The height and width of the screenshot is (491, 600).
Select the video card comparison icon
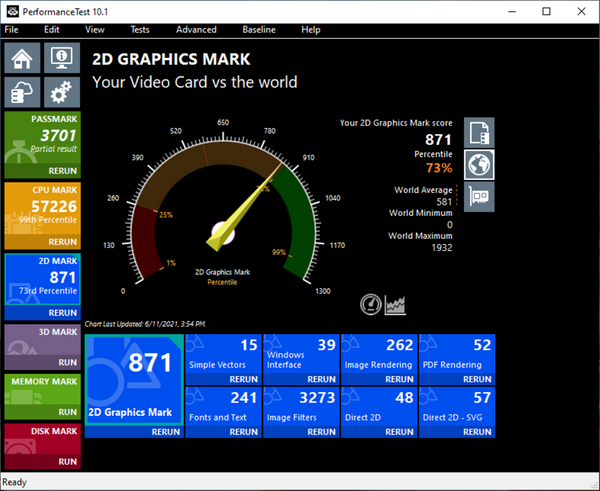(x=479, y=197)
